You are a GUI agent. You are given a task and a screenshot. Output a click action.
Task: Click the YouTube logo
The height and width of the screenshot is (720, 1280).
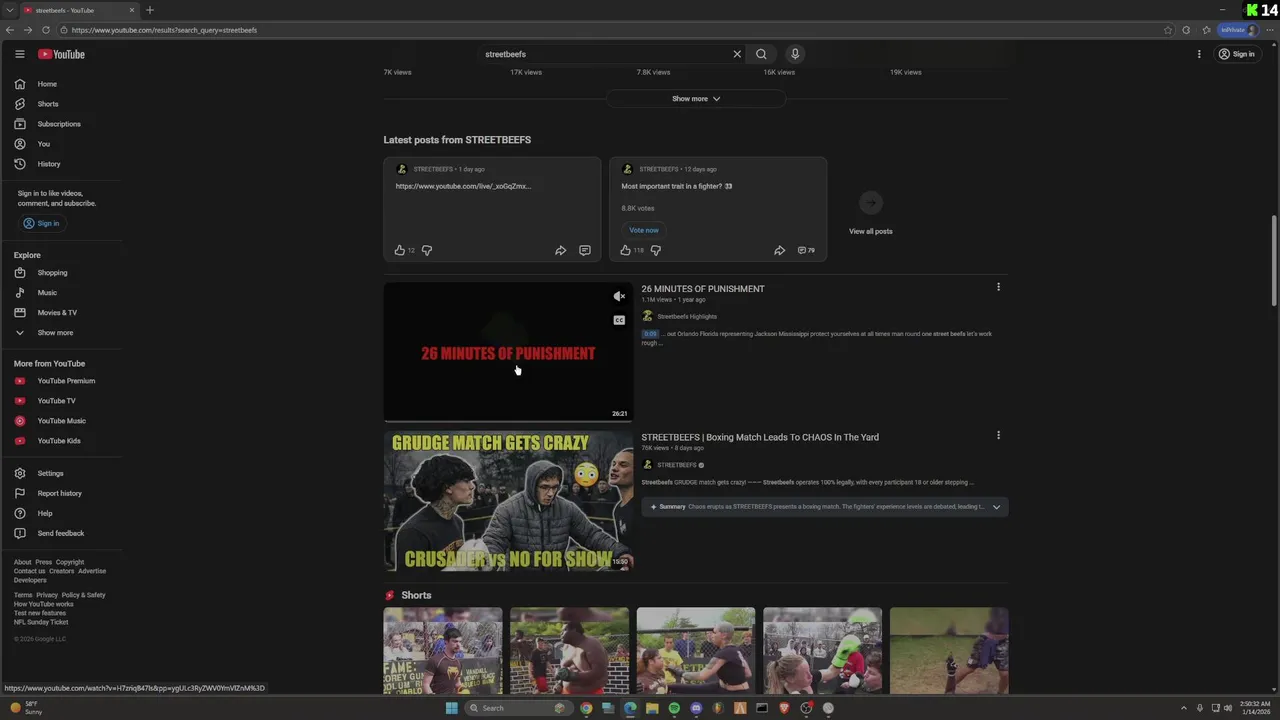click(61, 54)
